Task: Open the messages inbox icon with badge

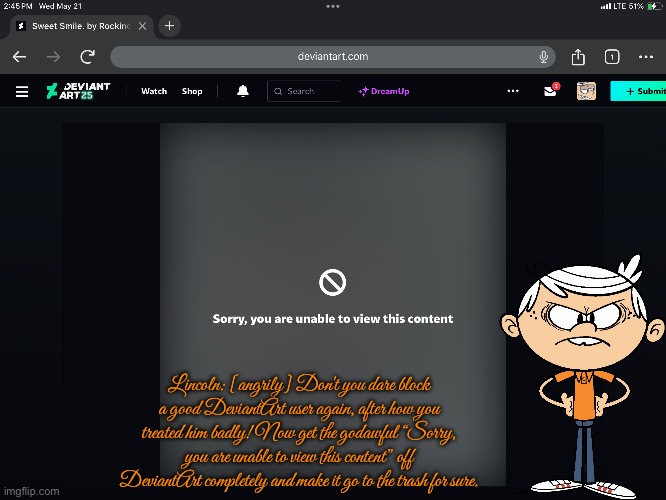Action: (x=551, y=90)
